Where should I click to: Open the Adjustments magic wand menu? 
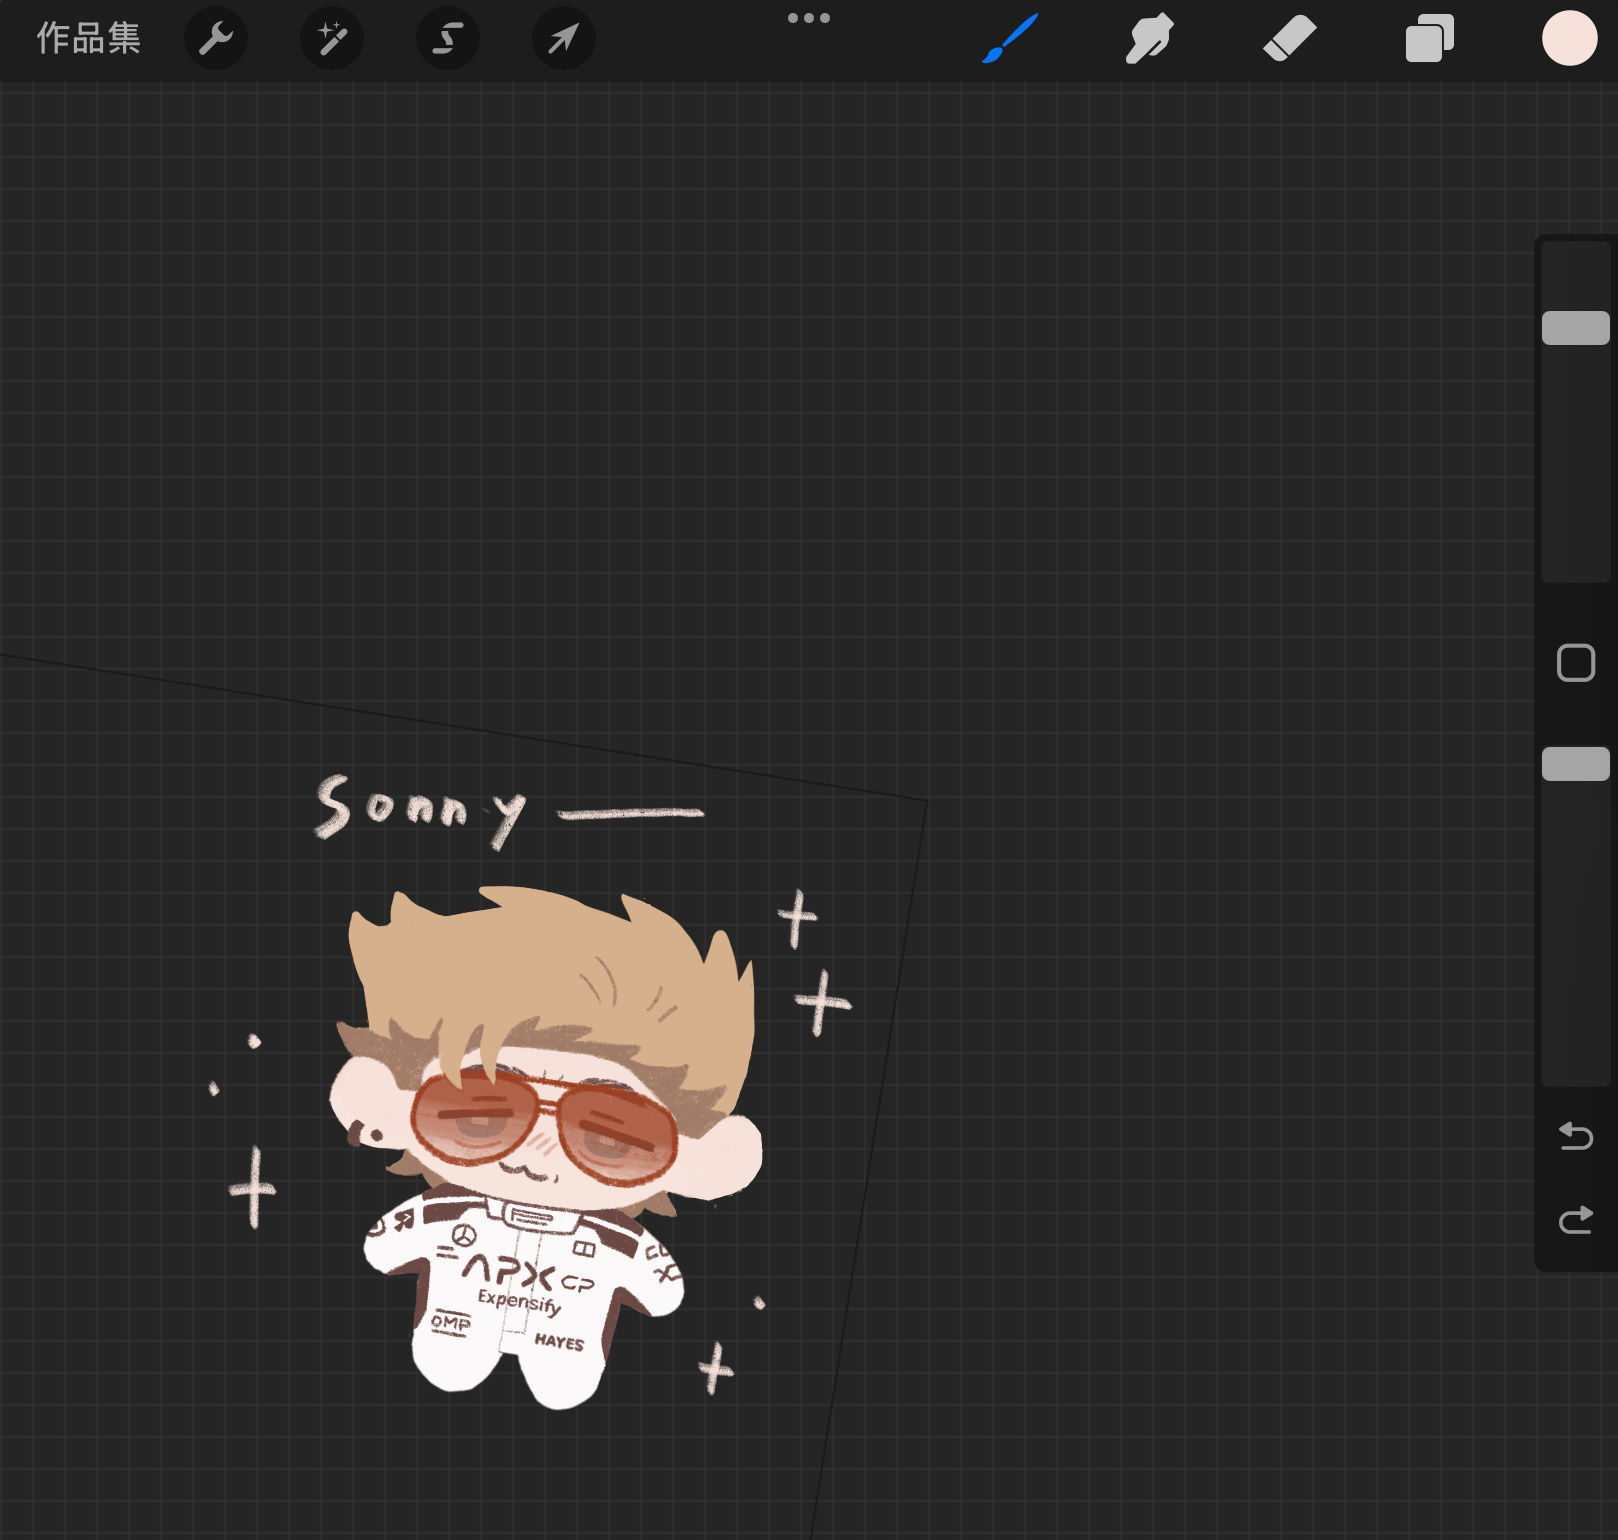coord(332,39)
